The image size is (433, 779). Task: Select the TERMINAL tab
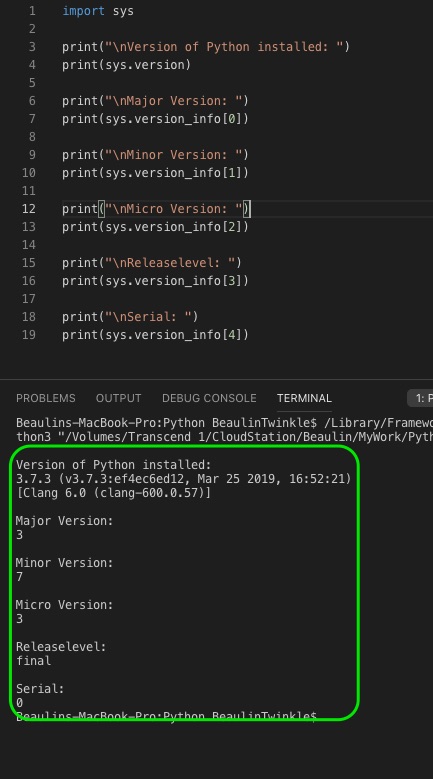click(304, 398)
